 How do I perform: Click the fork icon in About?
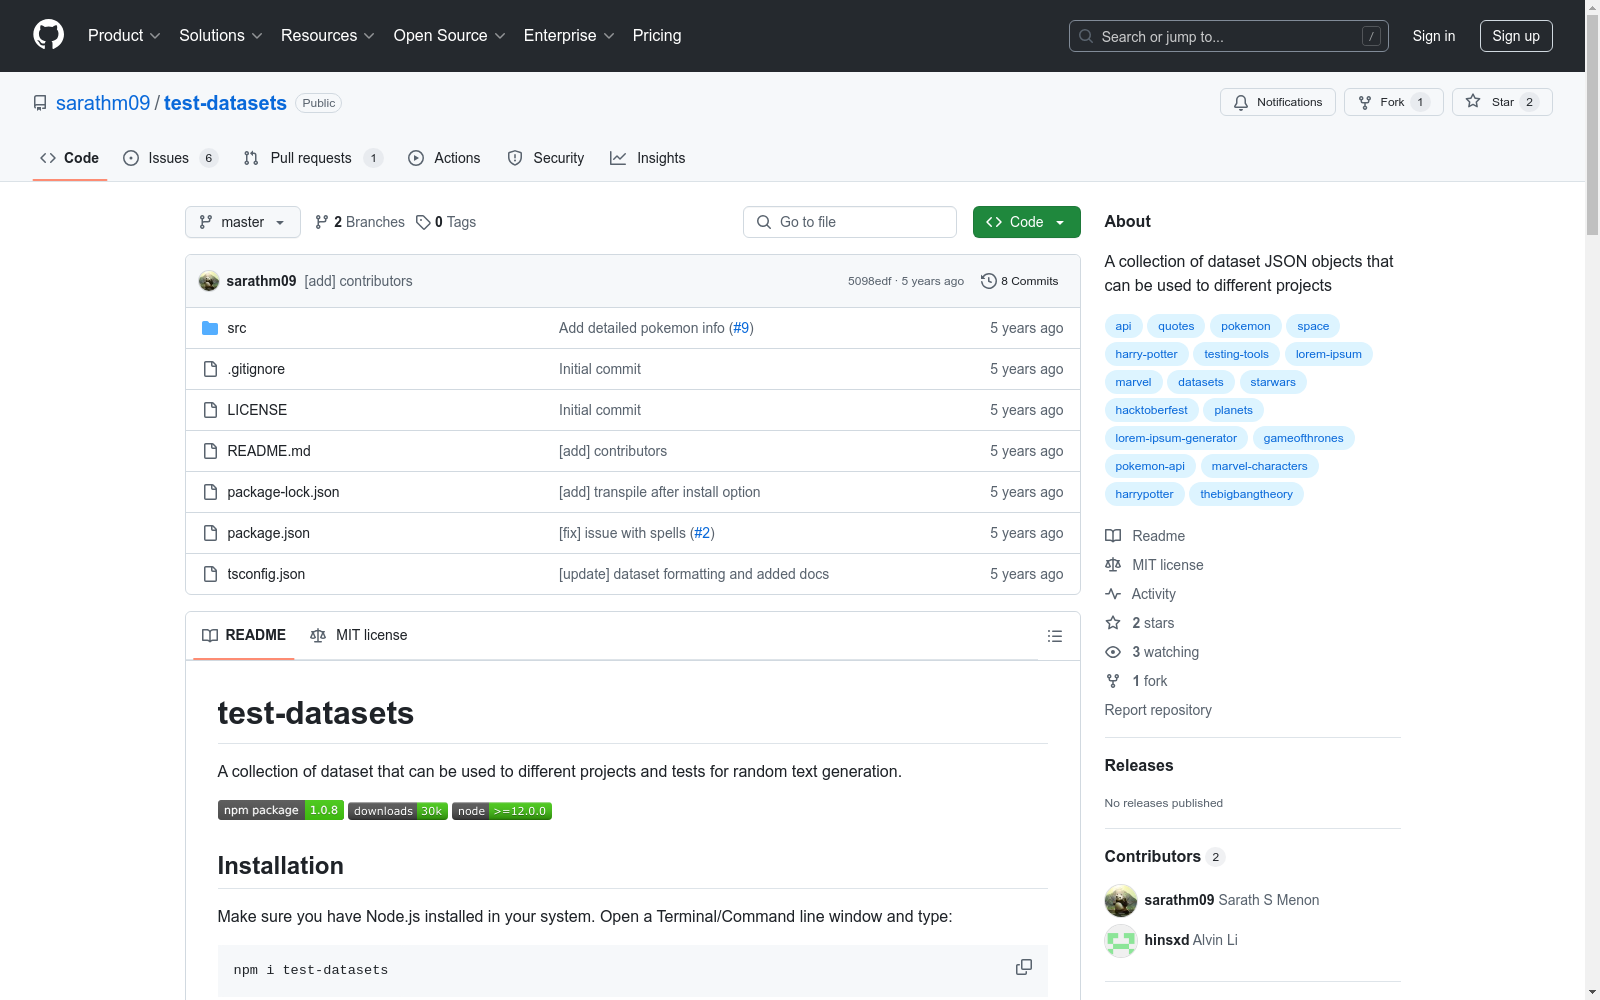click(1113, 681)
